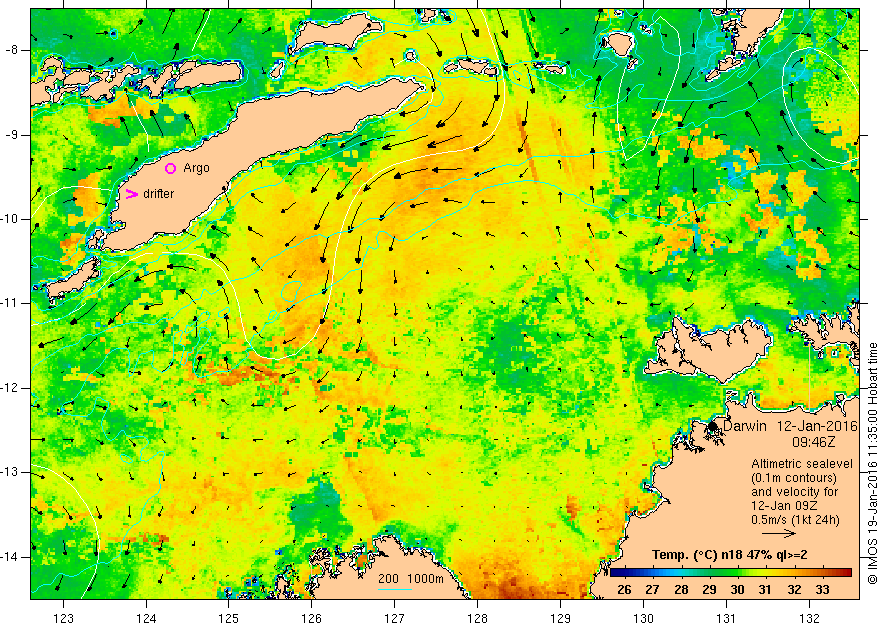Click the longitude axis label '130'

(643, 619)
